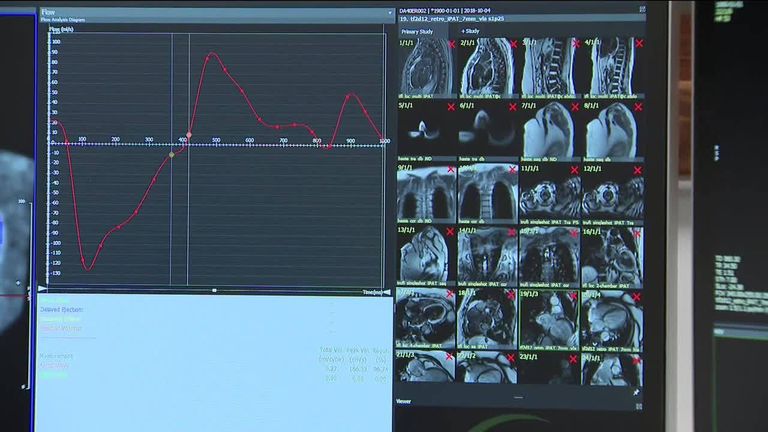Click the left triangle marker under the graph
Screen dimensions: 768x432
click(42, 289)
